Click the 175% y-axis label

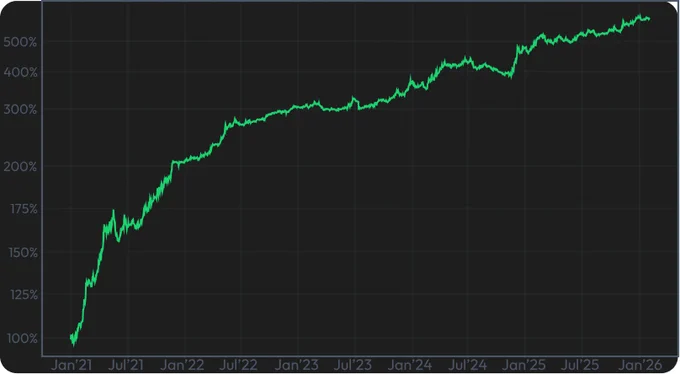click(24, 209)
